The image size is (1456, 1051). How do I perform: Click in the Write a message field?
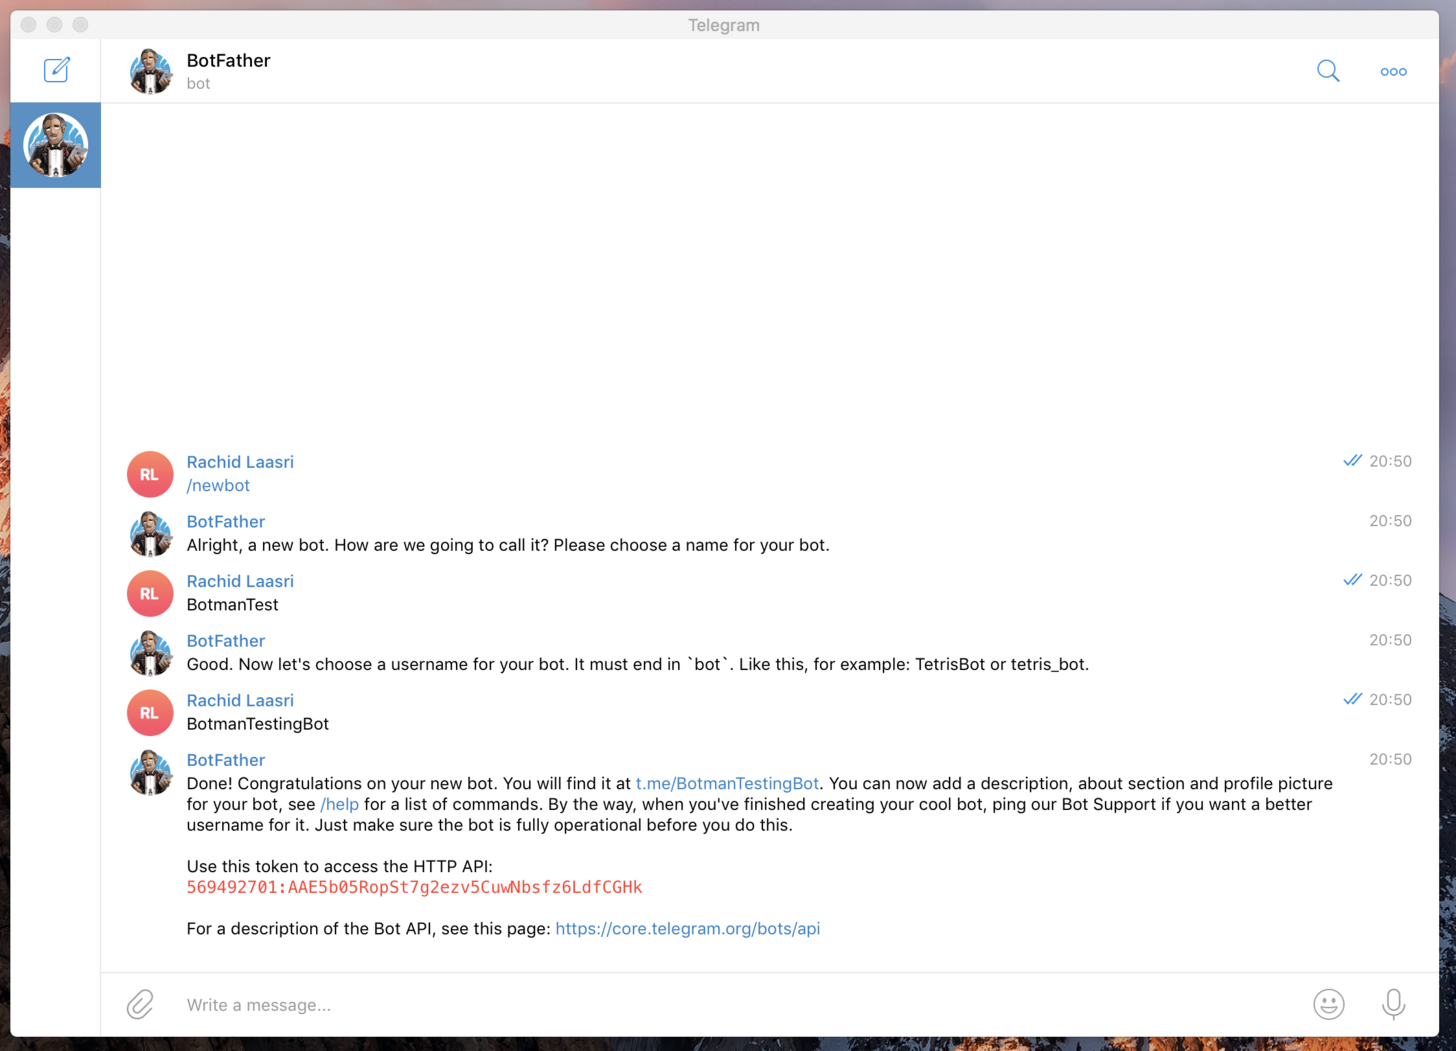(x=740, y=1005)
